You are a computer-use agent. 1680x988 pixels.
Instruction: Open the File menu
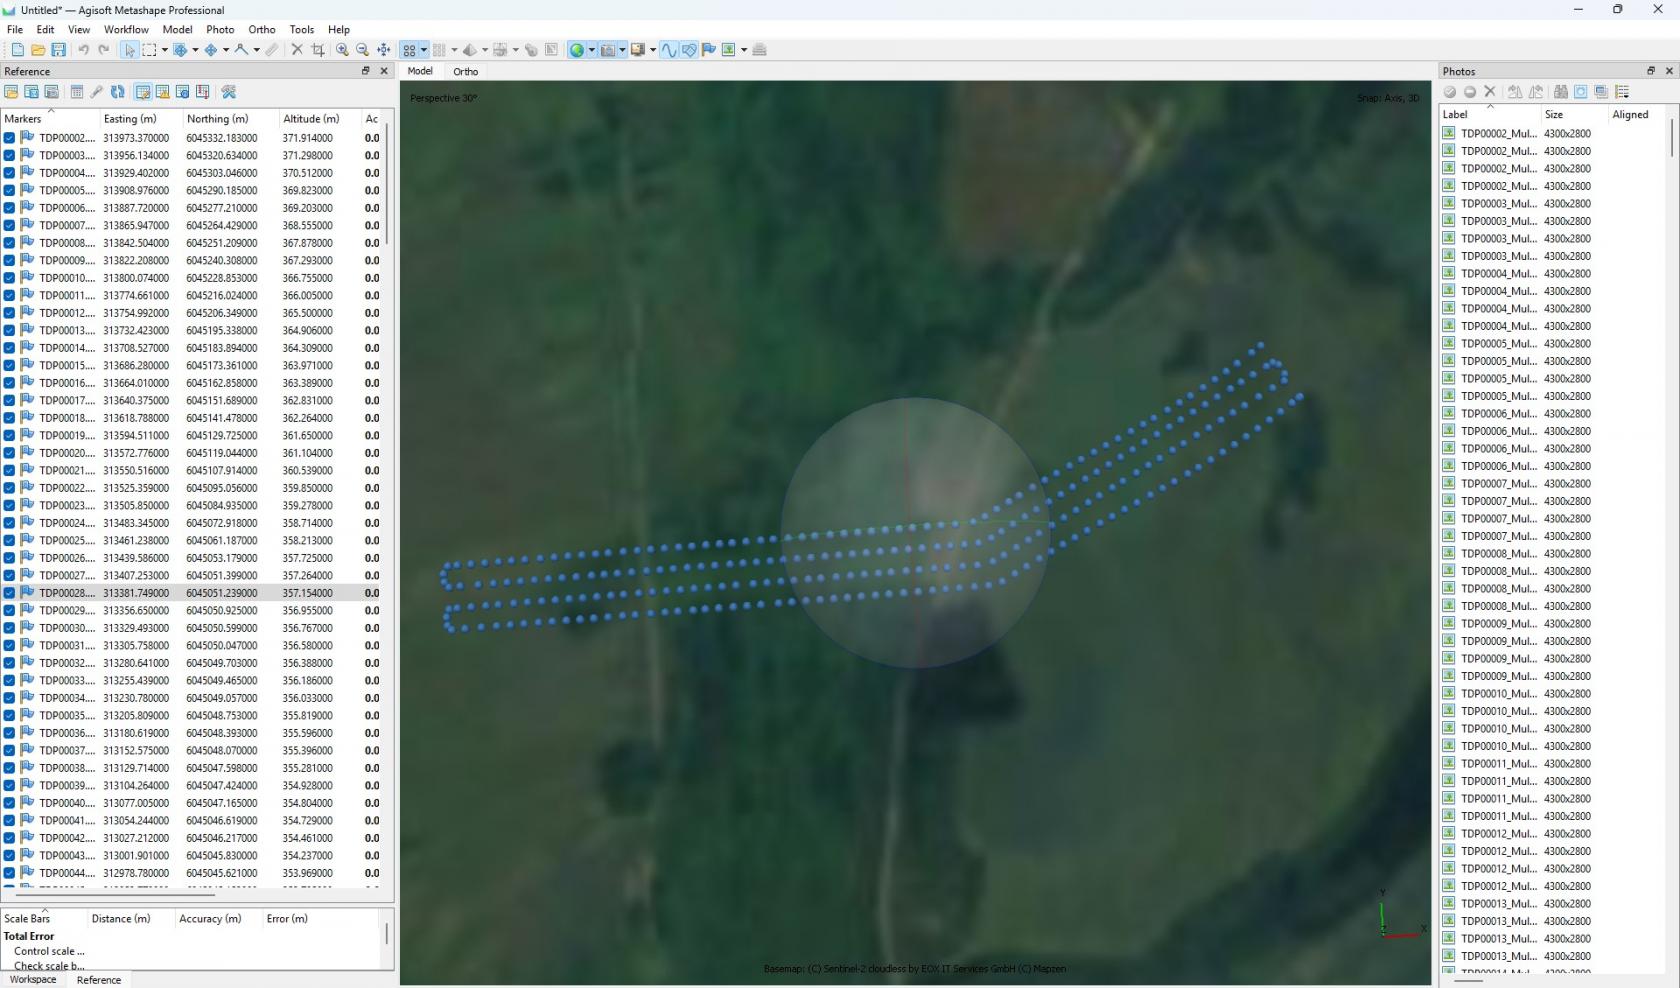pyautogui.click(x=15, y=29)
